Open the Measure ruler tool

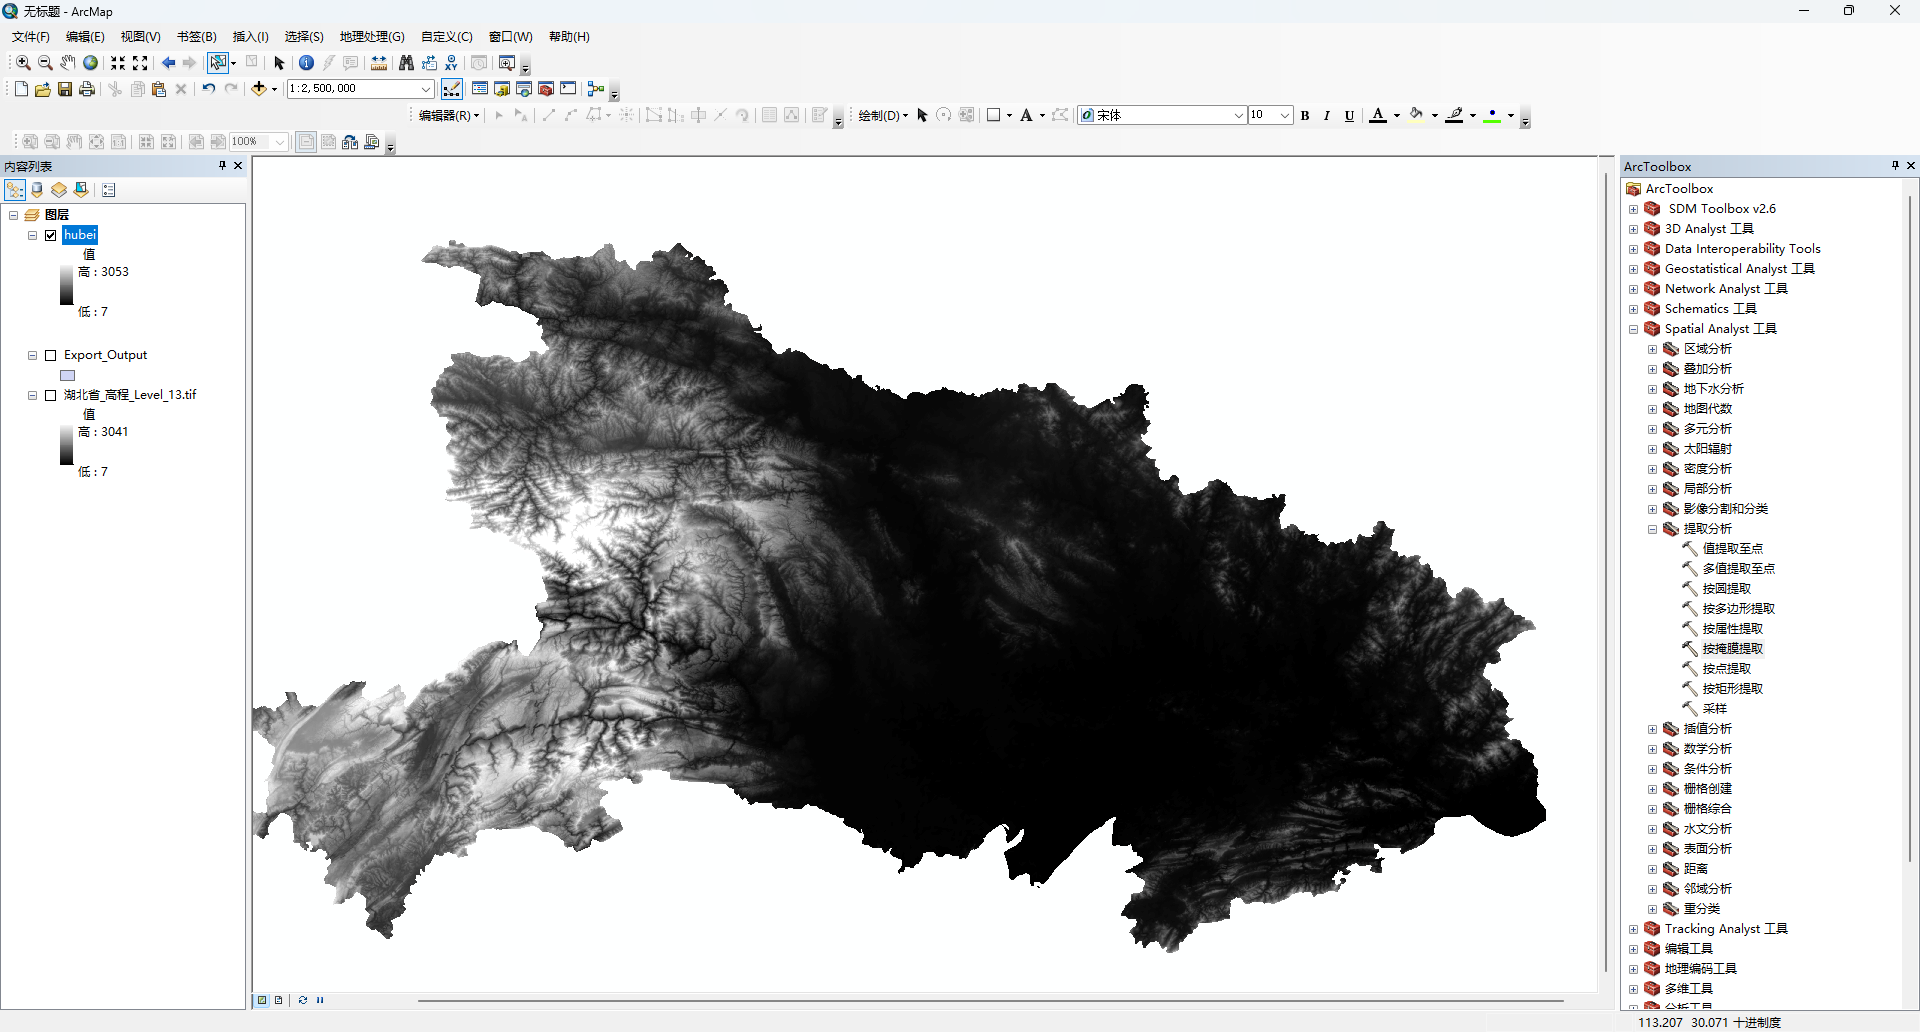[379, 63]
